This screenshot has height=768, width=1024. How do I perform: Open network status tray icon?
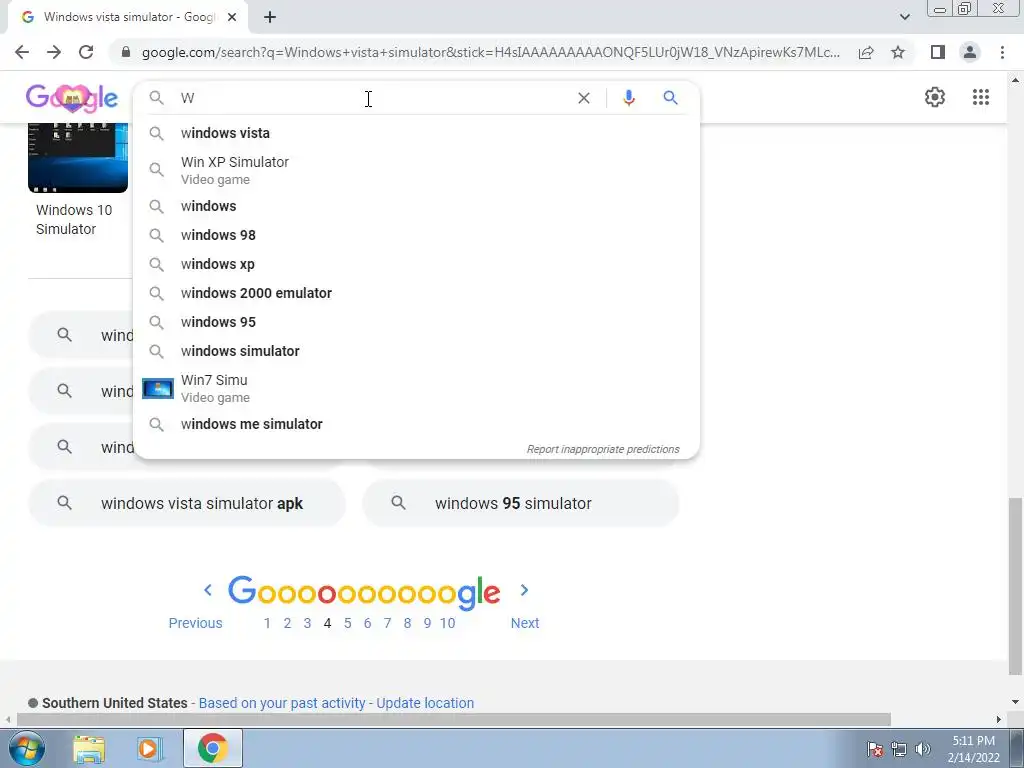(899, 749)
